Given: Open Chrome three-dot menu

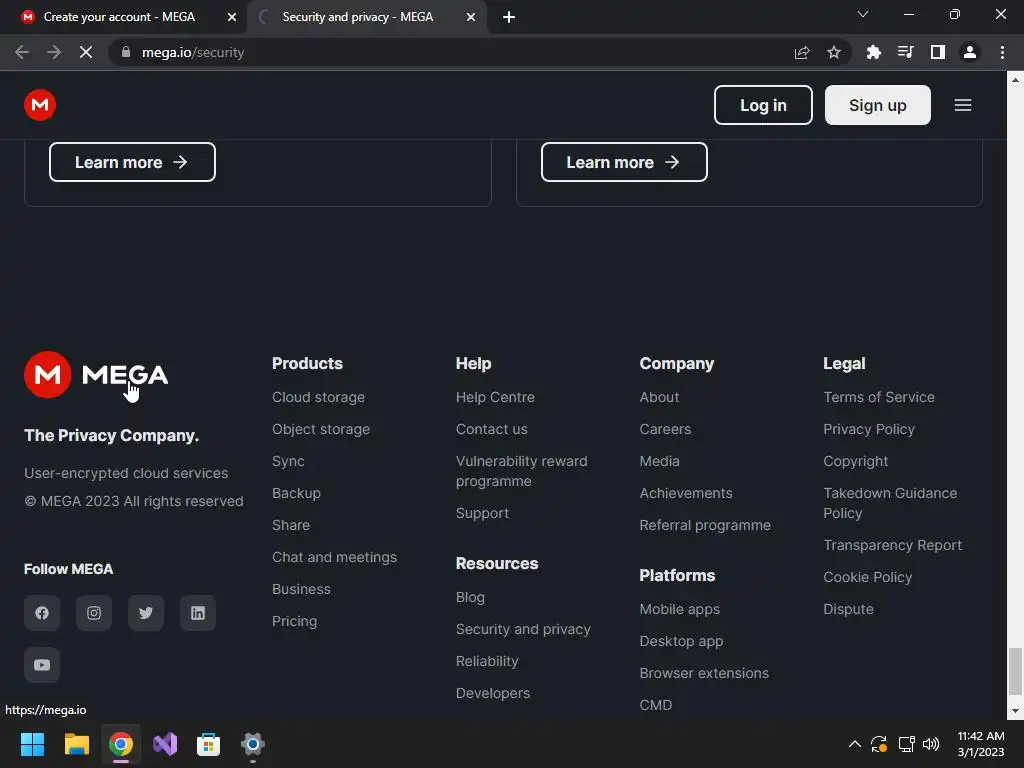Looking at the screenshot, I should coord(1002,52).
